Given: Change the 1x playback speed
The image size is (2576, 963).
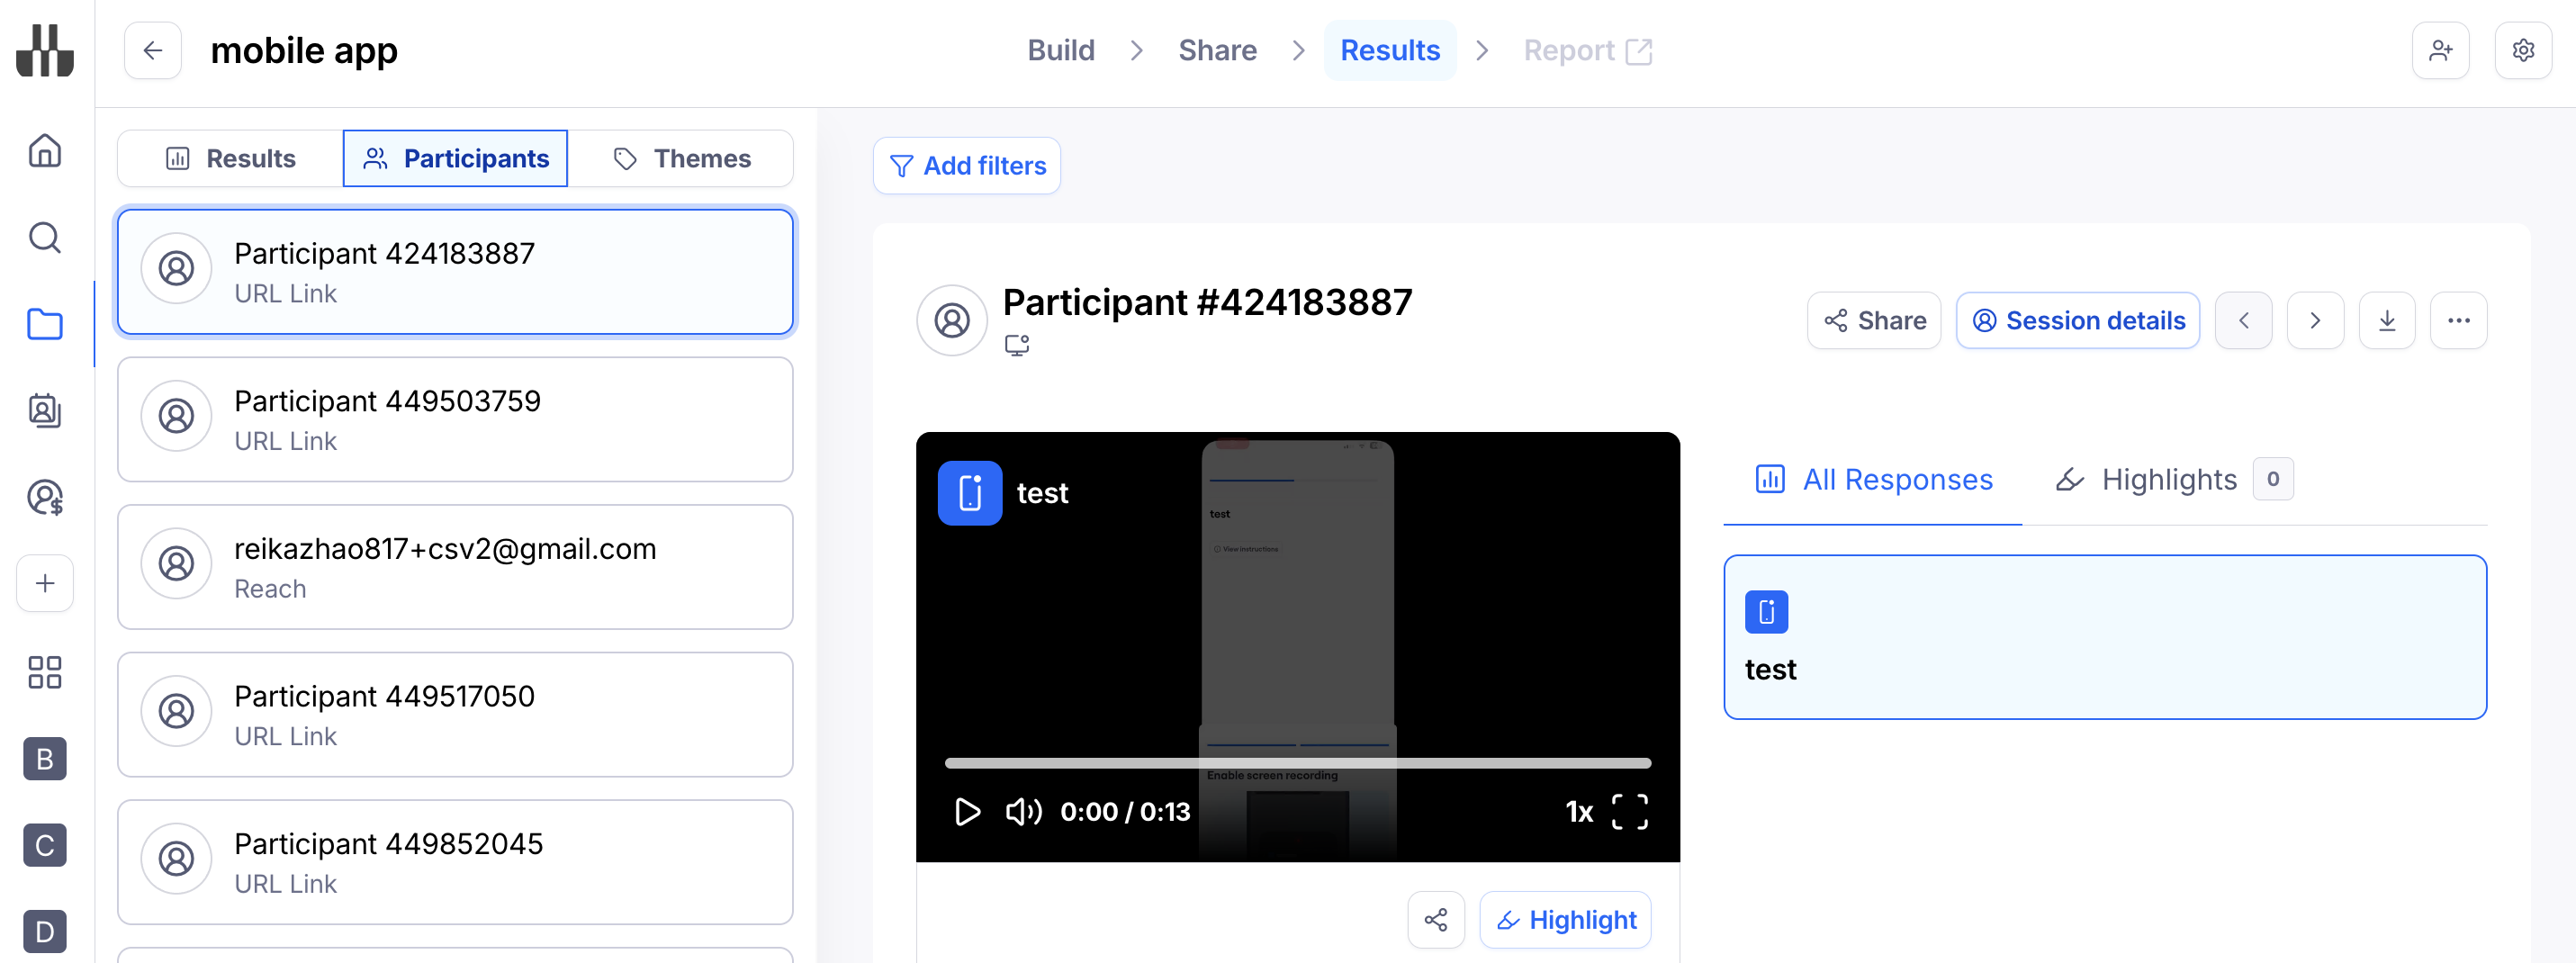Looking at the screenshot, I should pyautogui.click(x=1578, y=811).
